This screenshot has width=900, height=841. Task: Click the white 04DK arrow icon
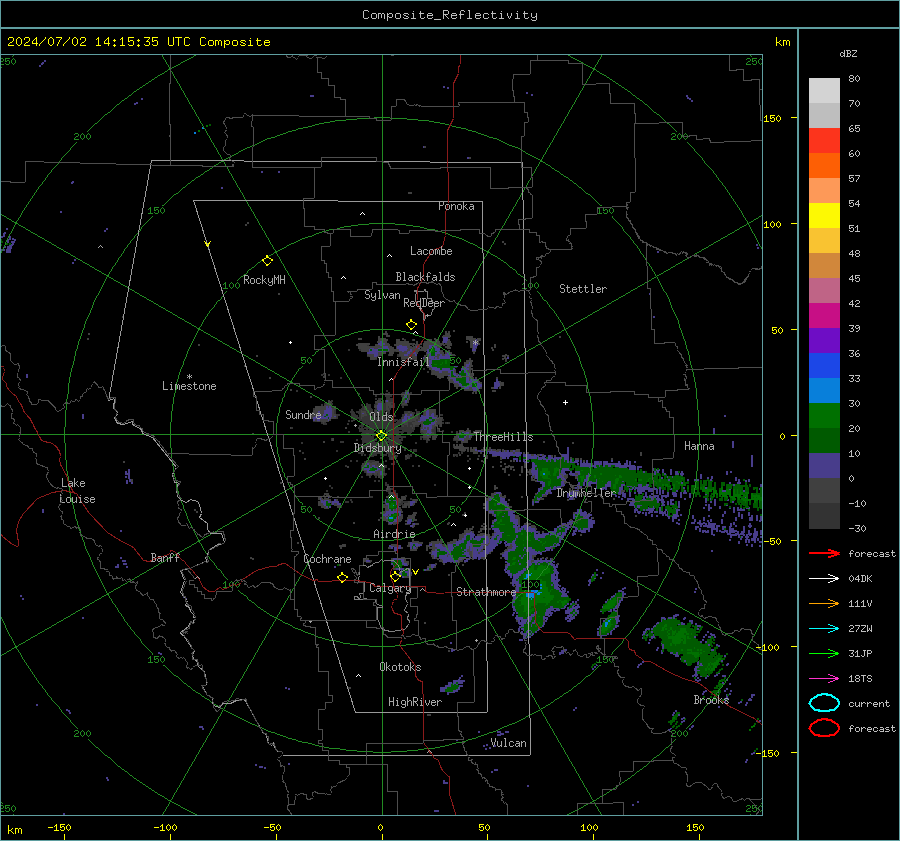[824, 579]
